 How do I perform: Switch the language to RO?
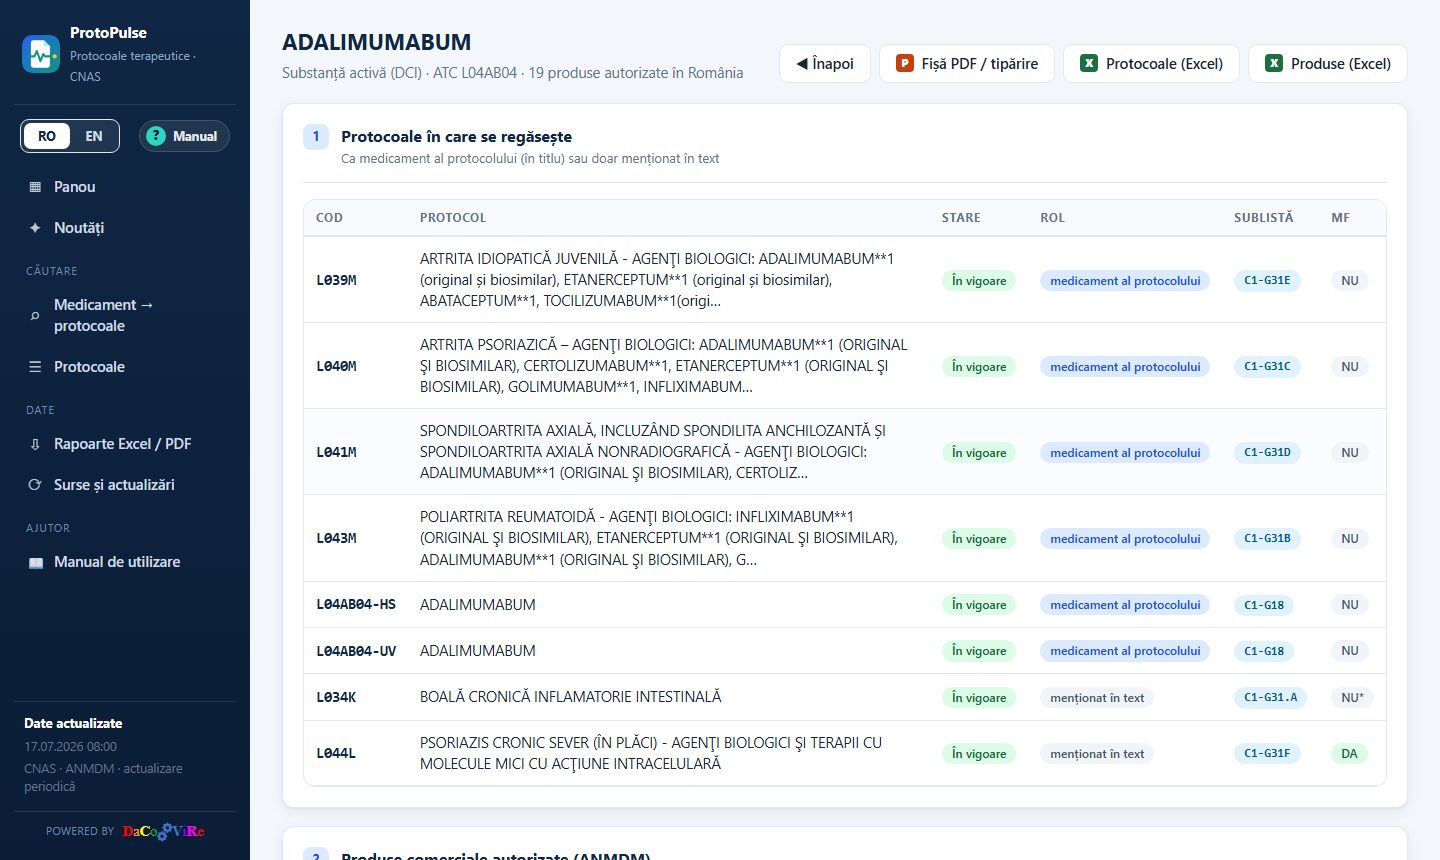coord(47,136)
